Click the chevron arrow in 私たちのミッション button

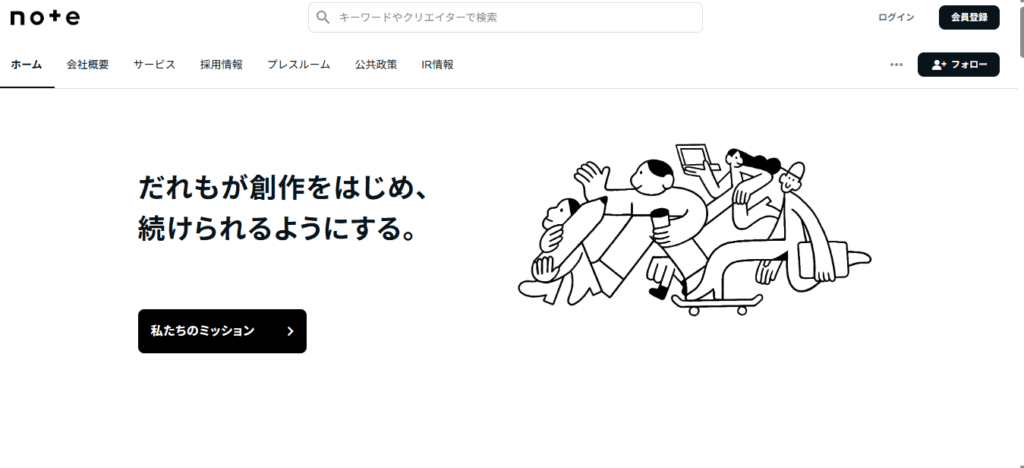[291, 332]
